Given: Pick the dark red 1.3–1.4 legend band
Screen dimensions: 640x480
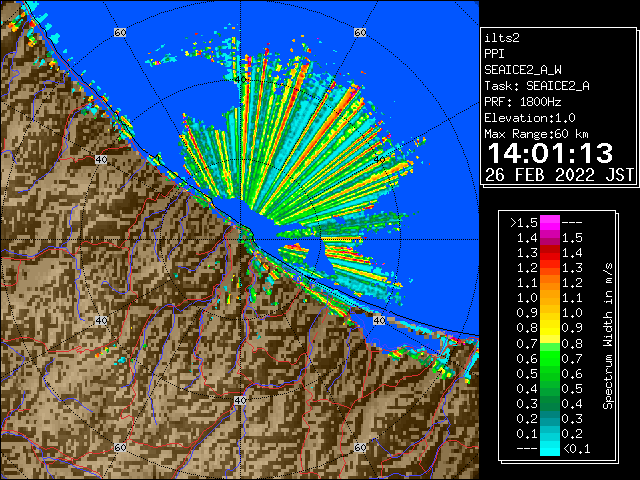Looking at the screenshot, I should click(550, 253).
